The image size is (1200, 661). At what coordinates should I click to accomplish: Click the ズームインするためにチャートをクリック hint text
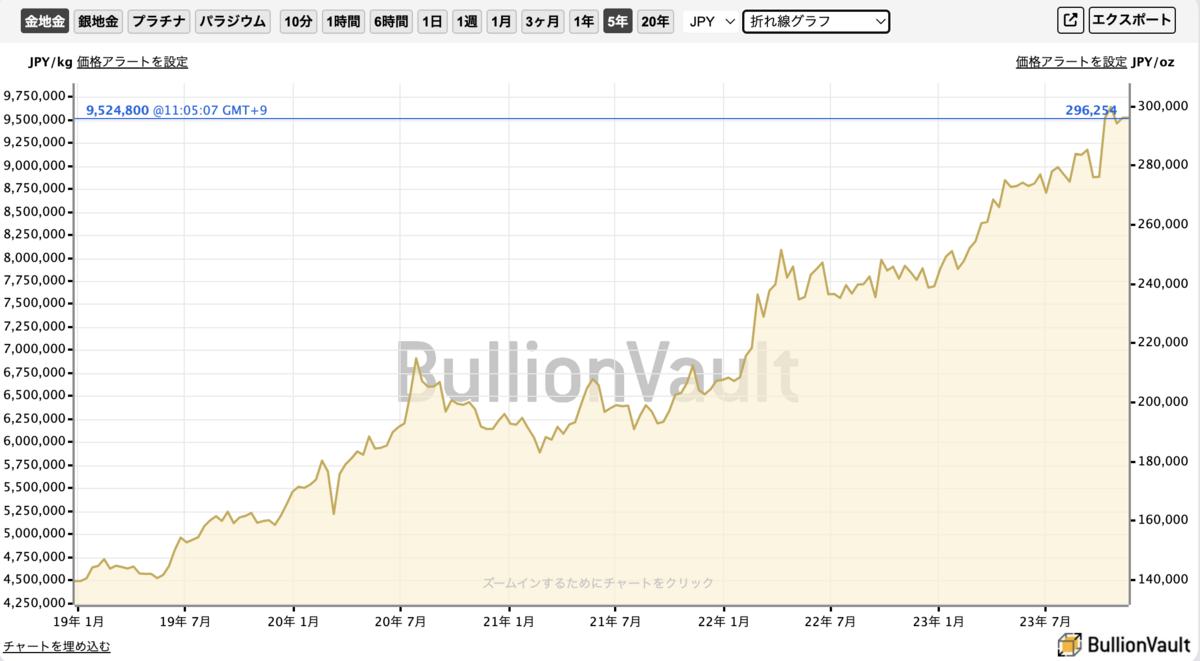[x=598, y=583]
